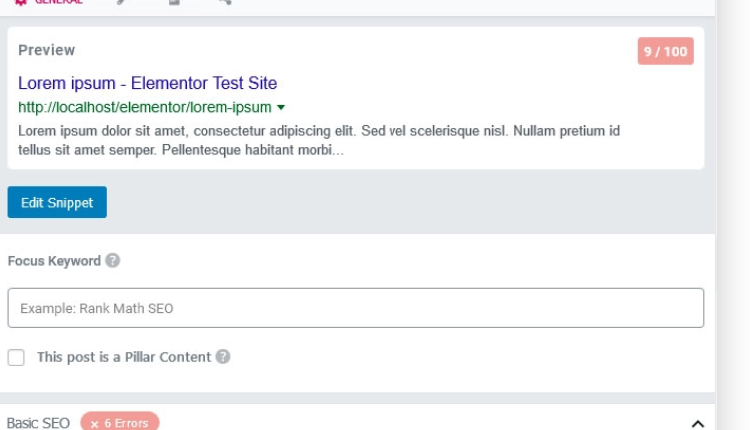Image resolution: width=750 pixels, height=430 pixels.
Task: Click the 'This post is a Pillar Content' label
Action: 123,357
